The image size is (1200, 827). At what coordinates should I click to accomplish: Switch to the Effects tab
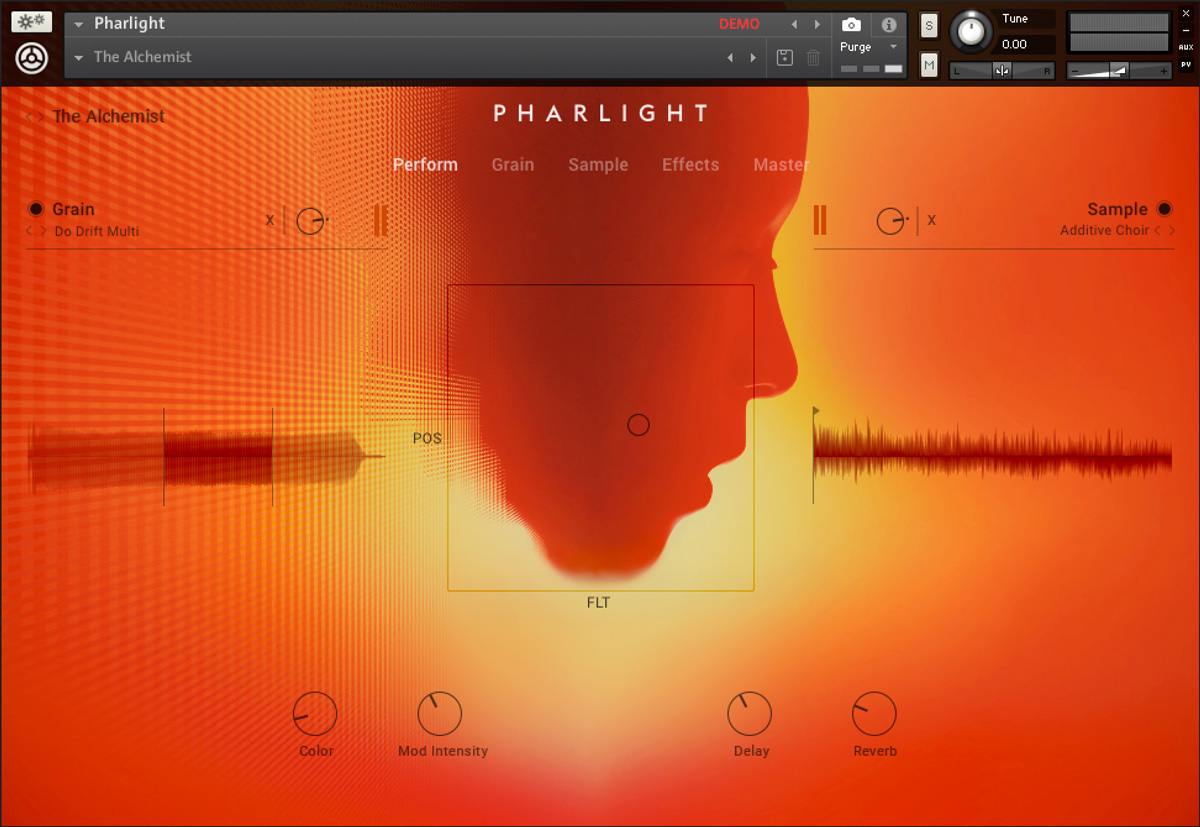pyautogui.click(x=690, y=165)
